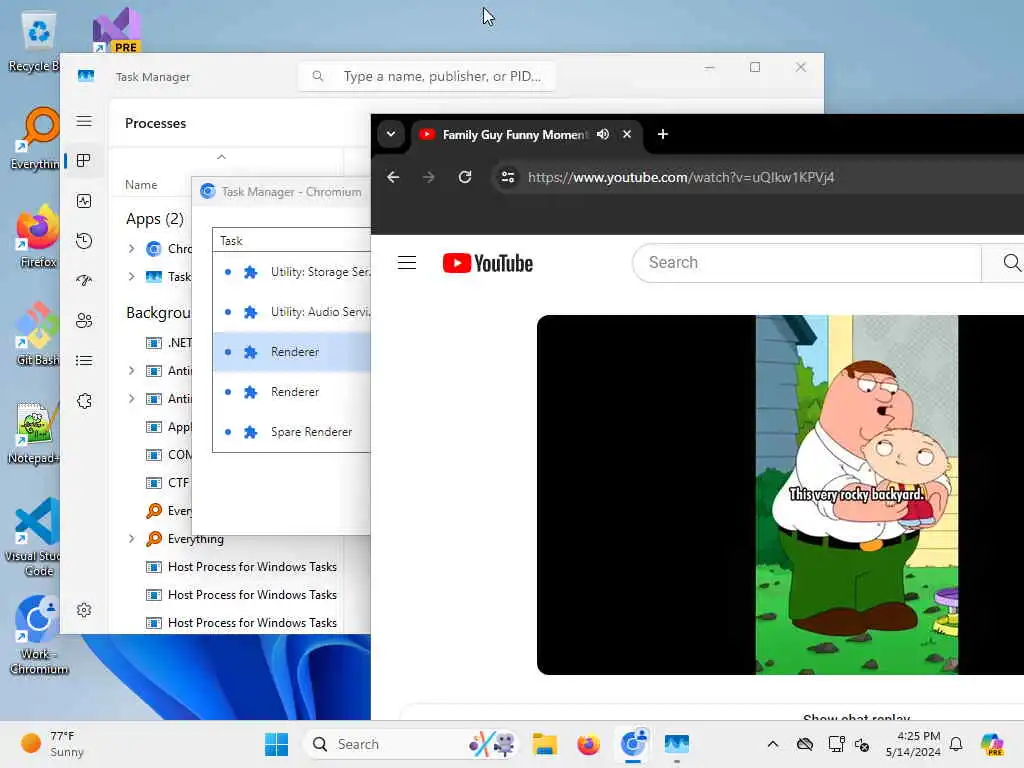Select the highlighted Renderer task row

[x=292, y=352]
